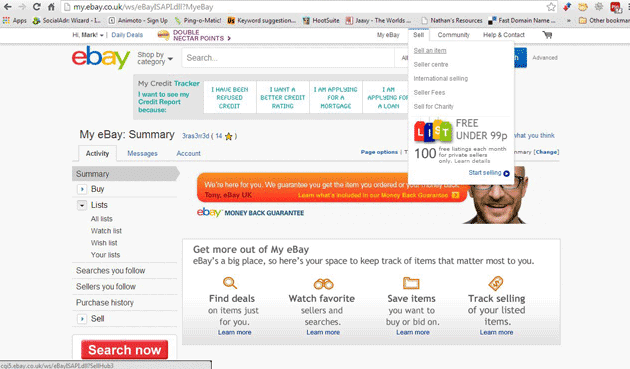Reload the page with the refresh icon
630x369 pixels.
pos(37,7)
